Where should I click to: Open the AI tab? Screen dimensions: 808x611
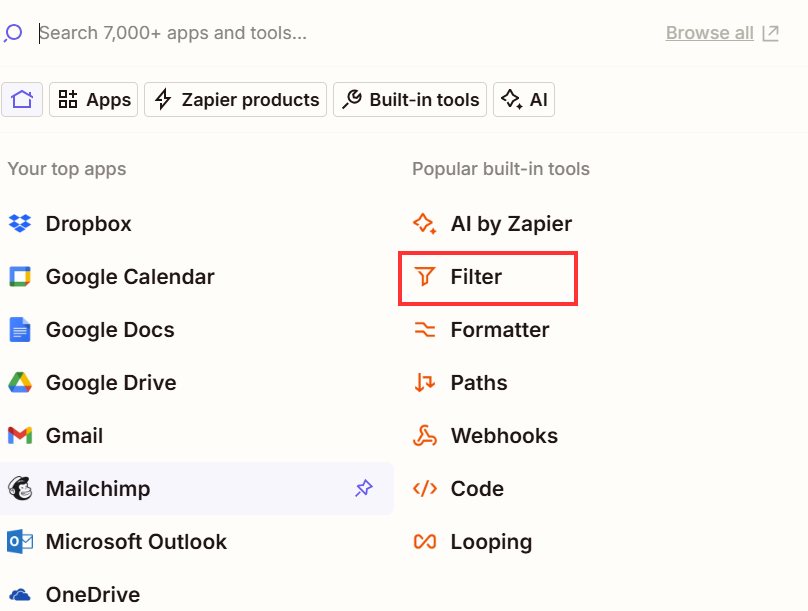[x=524, y=99]
